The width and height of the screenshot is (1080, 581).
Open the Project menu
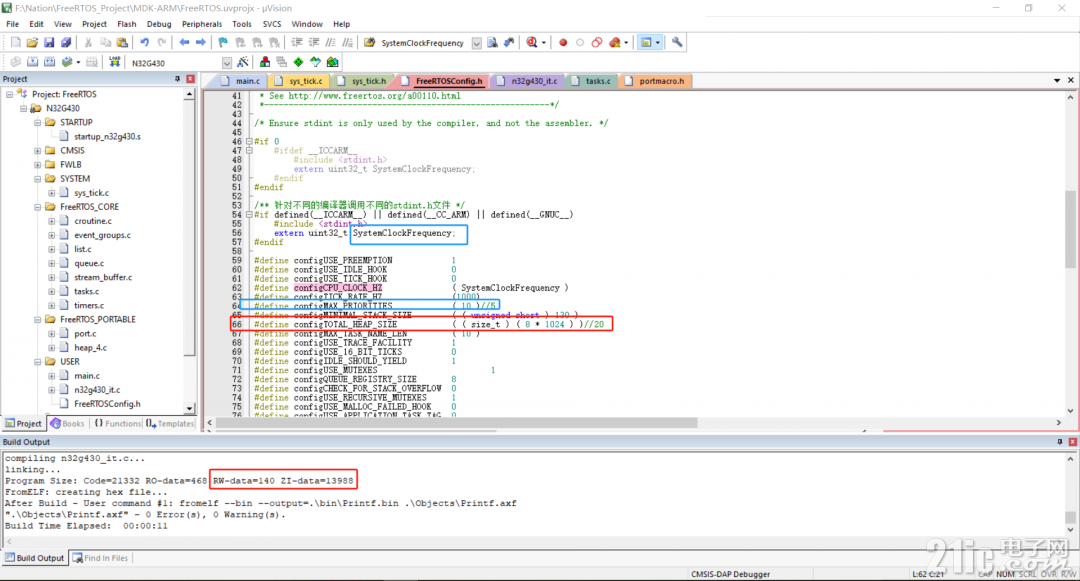pyautogui.click(x=94, y=24)
